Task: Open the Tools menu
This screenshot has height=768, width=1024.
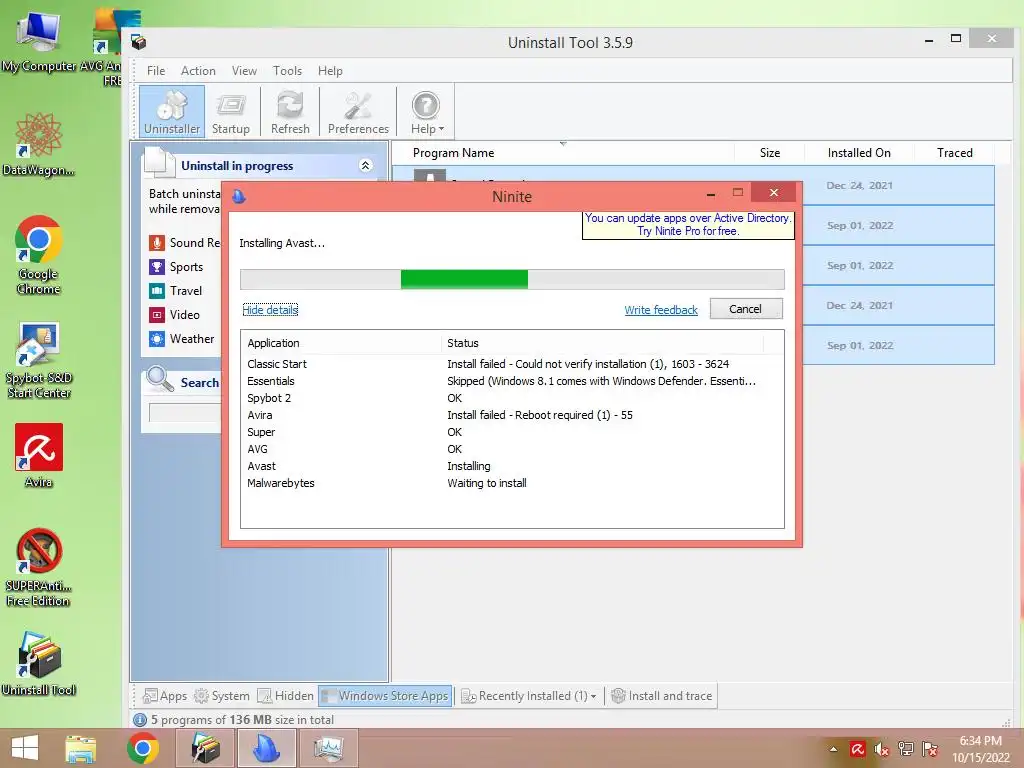Action: click(x=287, y=71)
